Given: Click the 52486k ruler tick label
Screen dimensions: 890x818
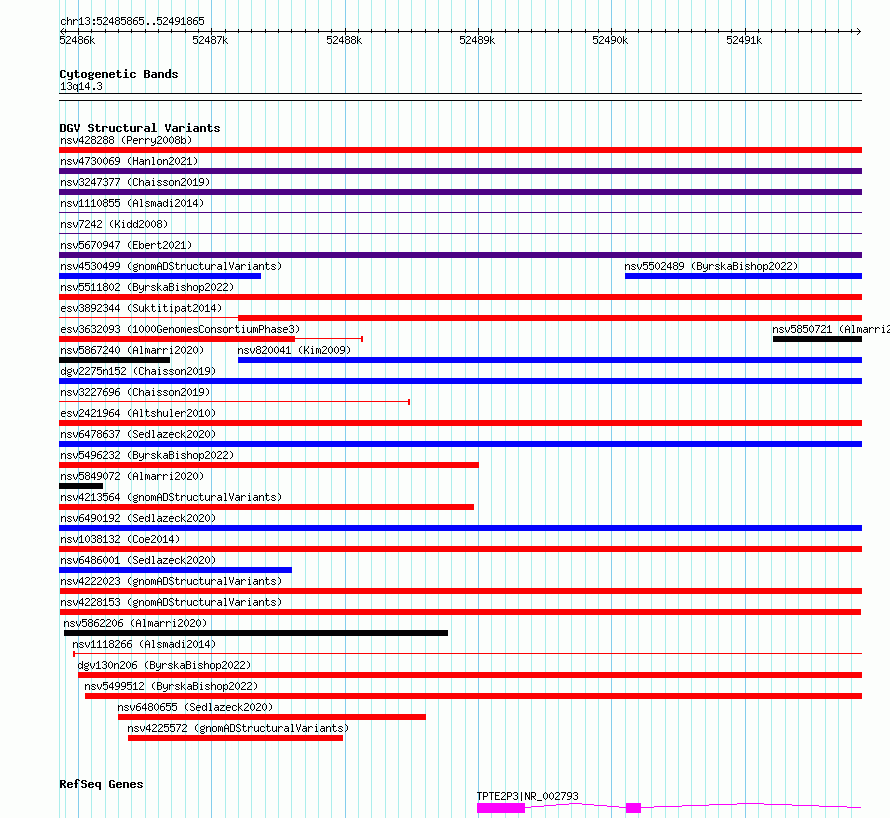Looking at the screenshot, I should [77, 40].
